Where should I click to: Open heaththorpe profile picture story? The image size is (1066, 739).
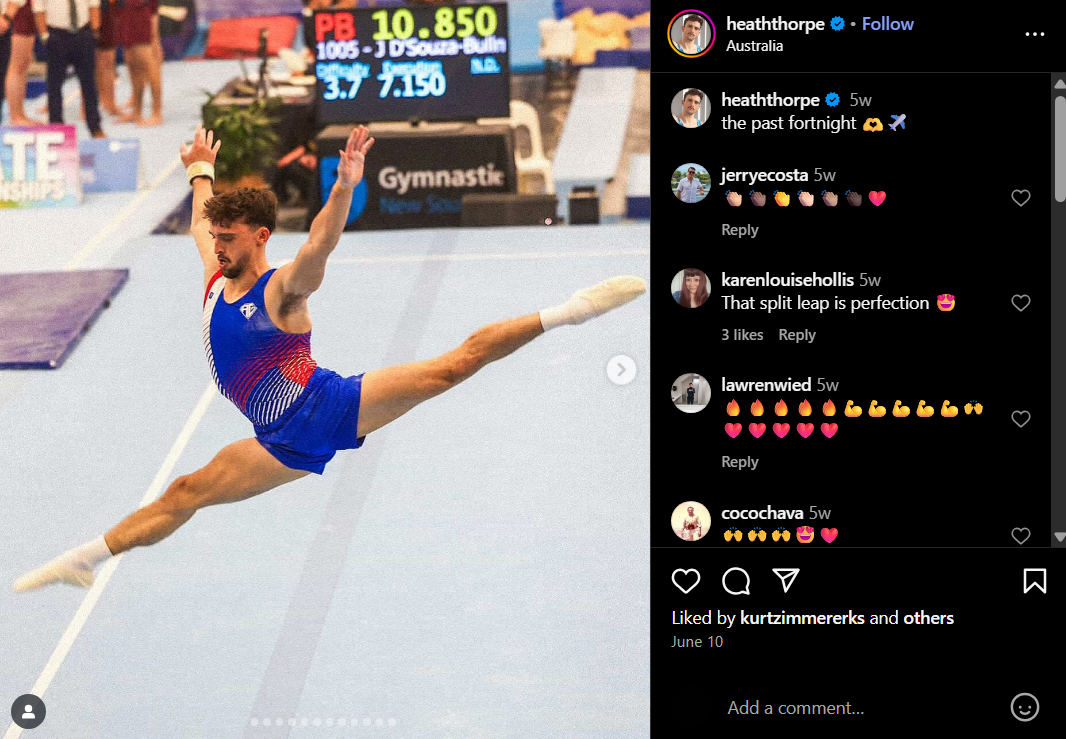click(691, 33)
